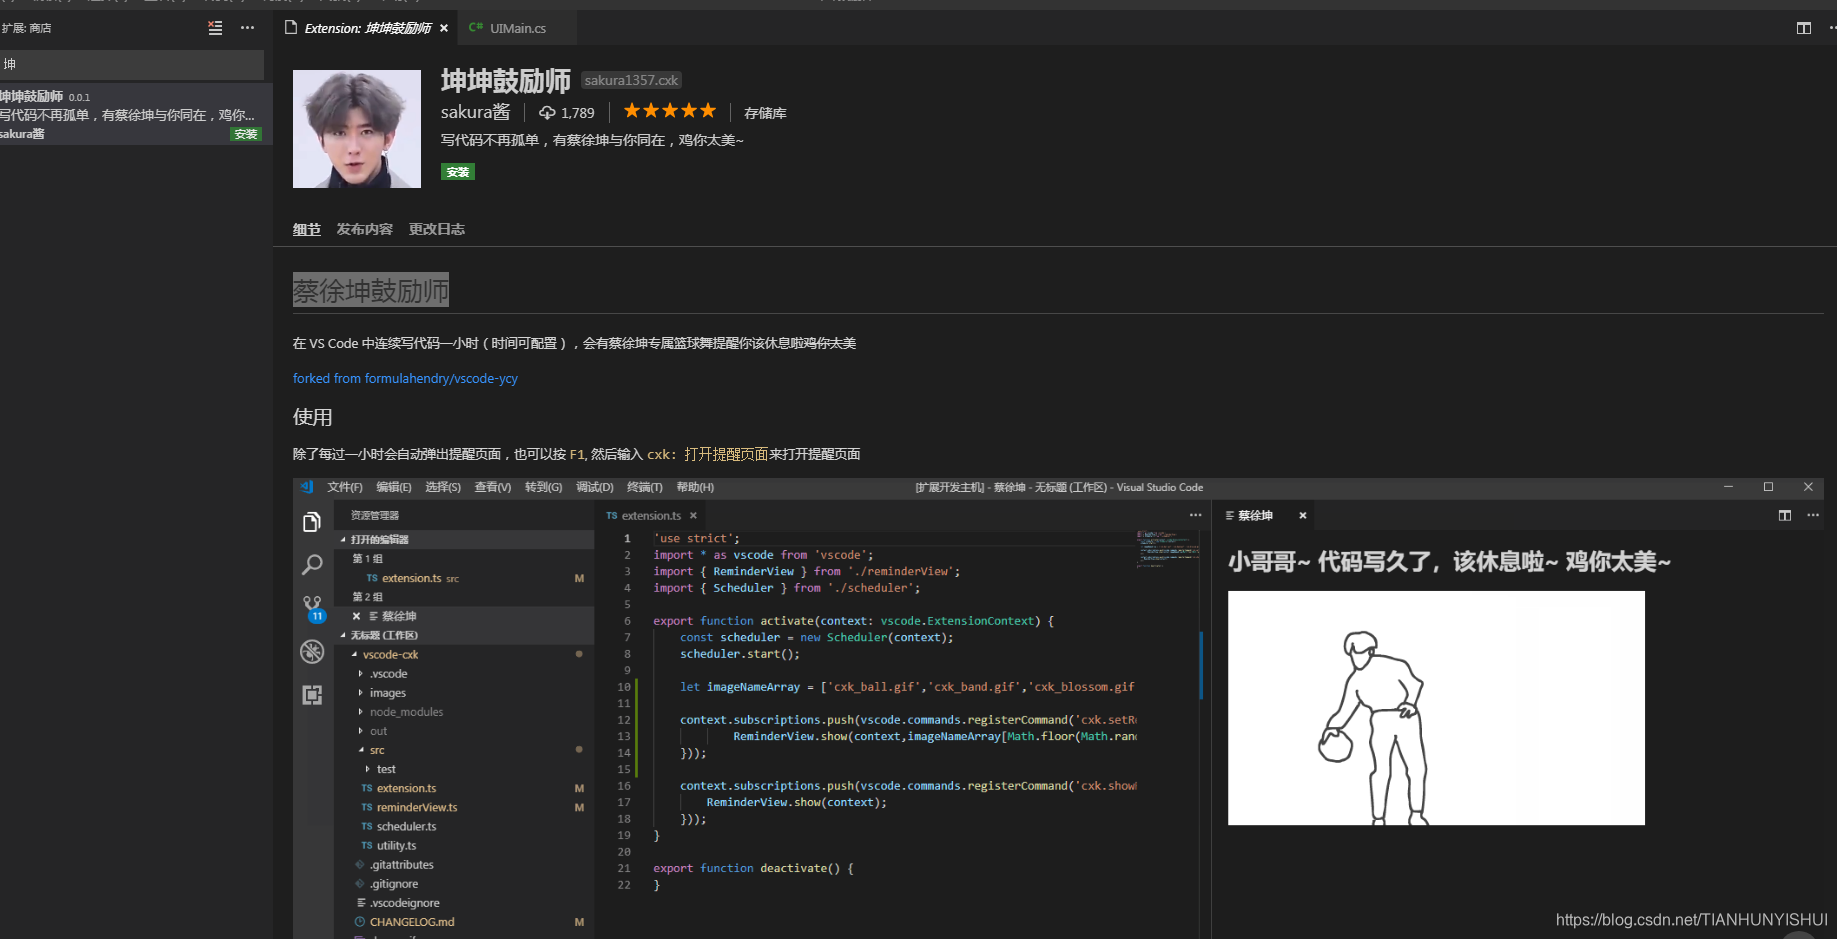Split the editor to the right
Screen dimensions: 1837x939
point(1803,28)
